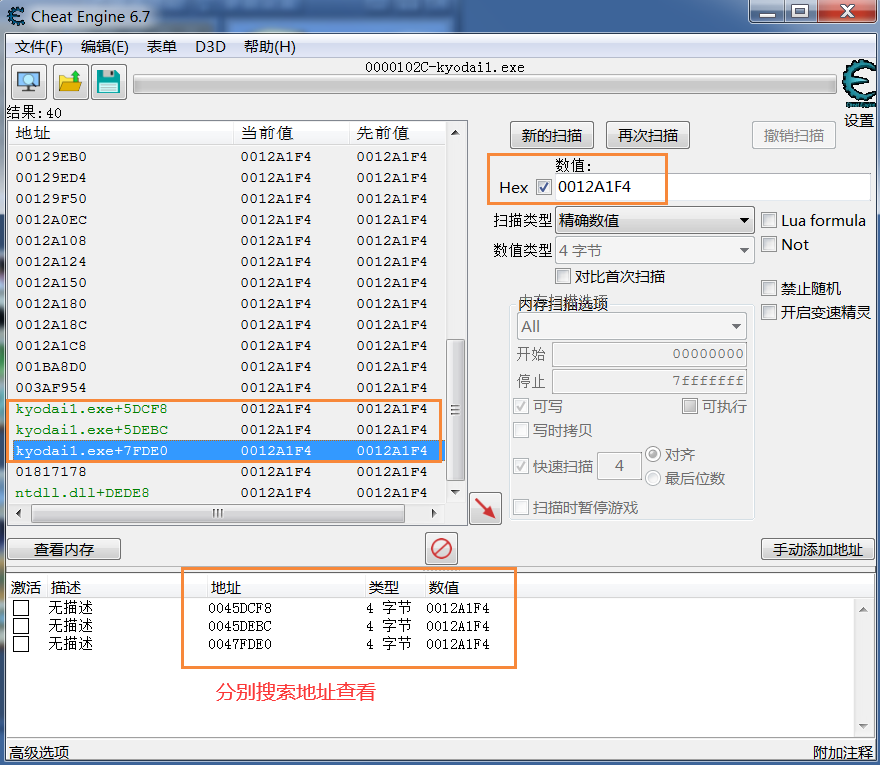The height and width of the screenshot is (765, 880).
Task: Click the results list horizontal scrollbar thumb
Action: pyautogui.click(x=218, y=513)
